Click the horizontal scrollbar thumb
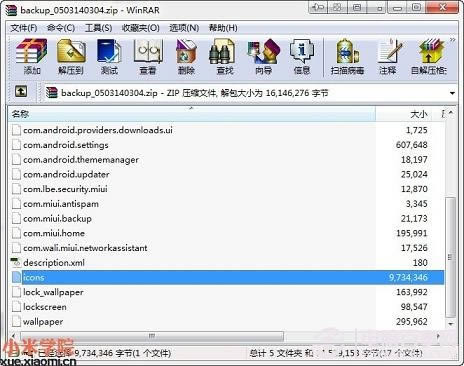The image size is (464, 366). pos(152,336)
